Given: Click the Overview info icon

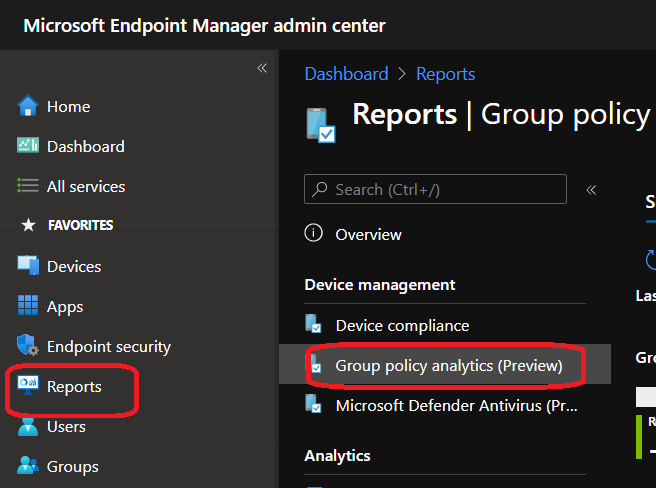Looking at the screenshot, I should tap(314, 234).
